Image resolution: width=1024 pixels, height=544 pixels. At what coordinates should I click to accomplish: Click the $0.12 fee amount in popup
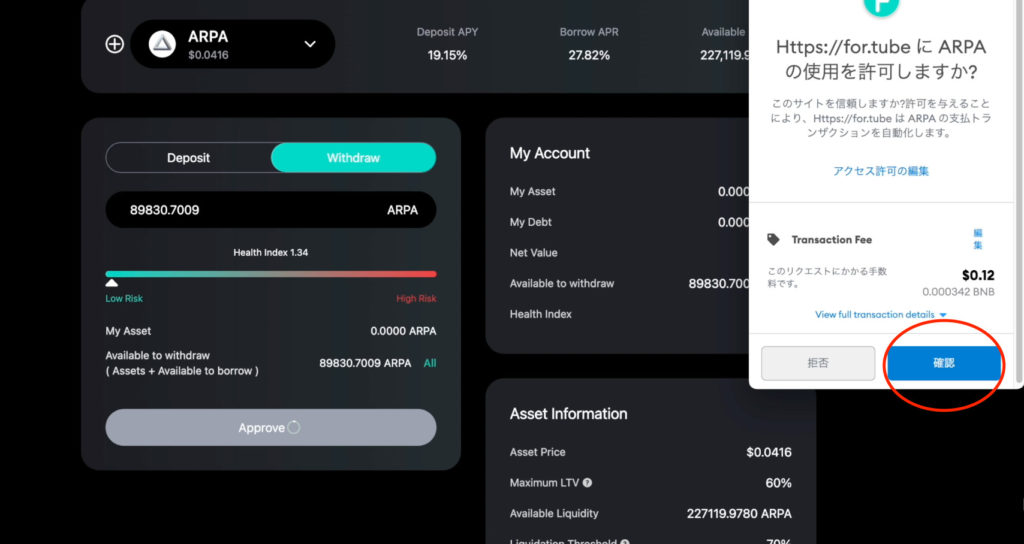(978, 276)
